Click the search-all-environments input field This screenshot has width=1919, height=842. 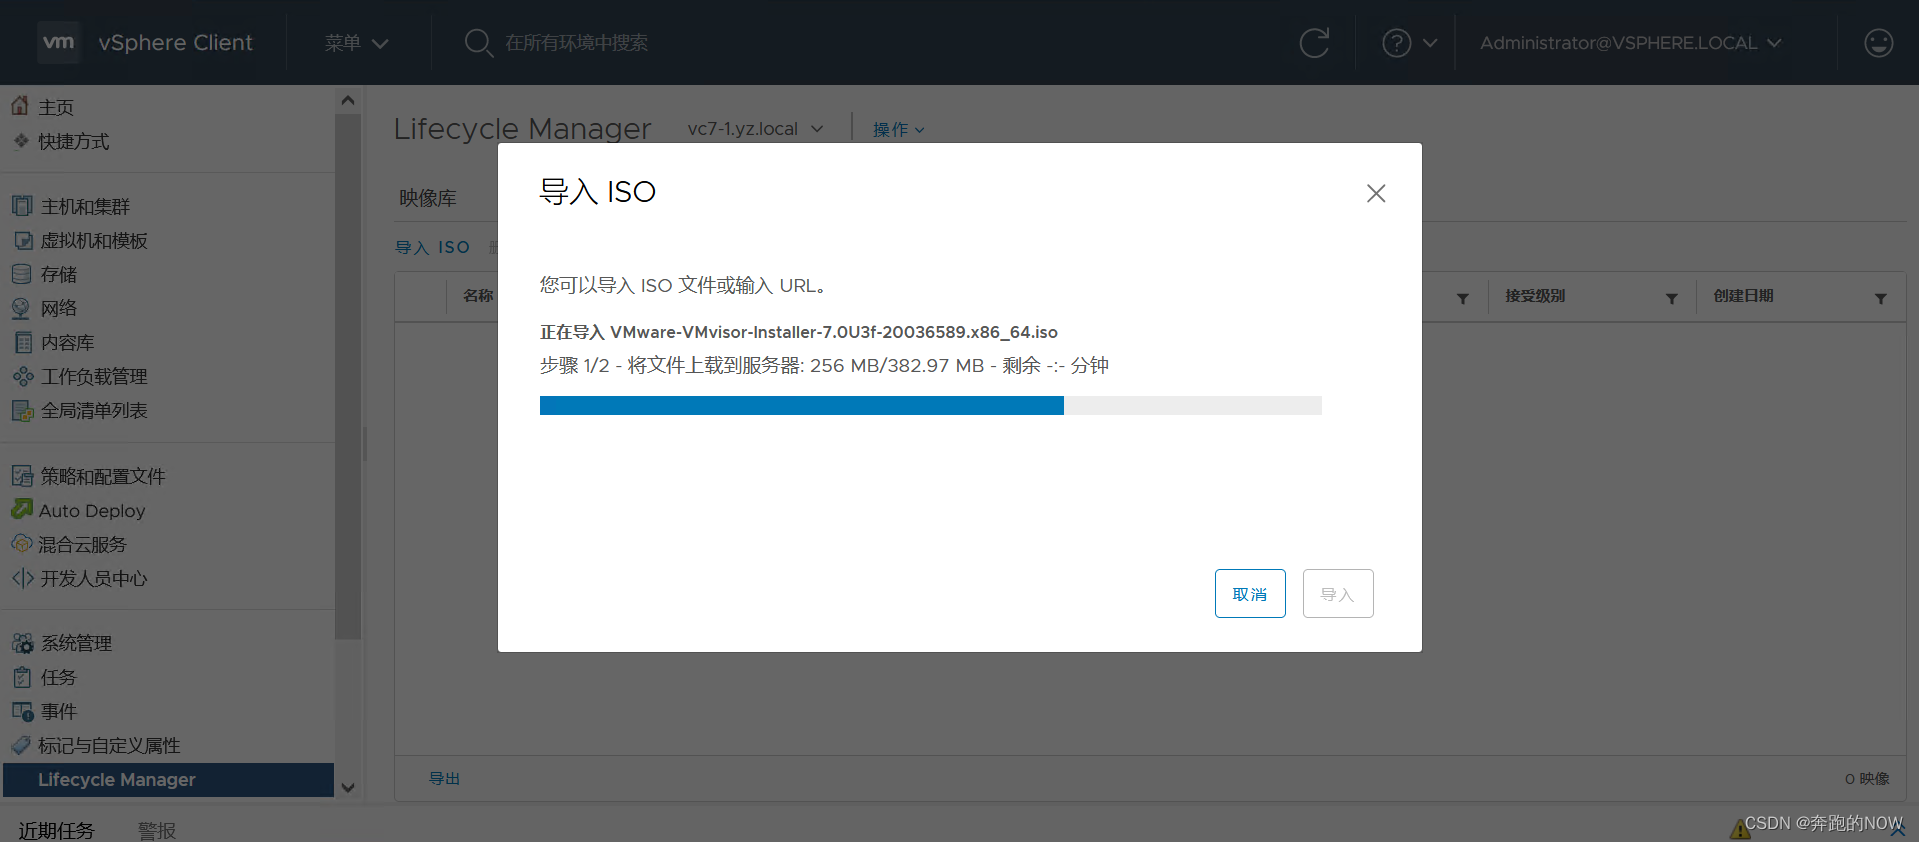pos(576,43)
